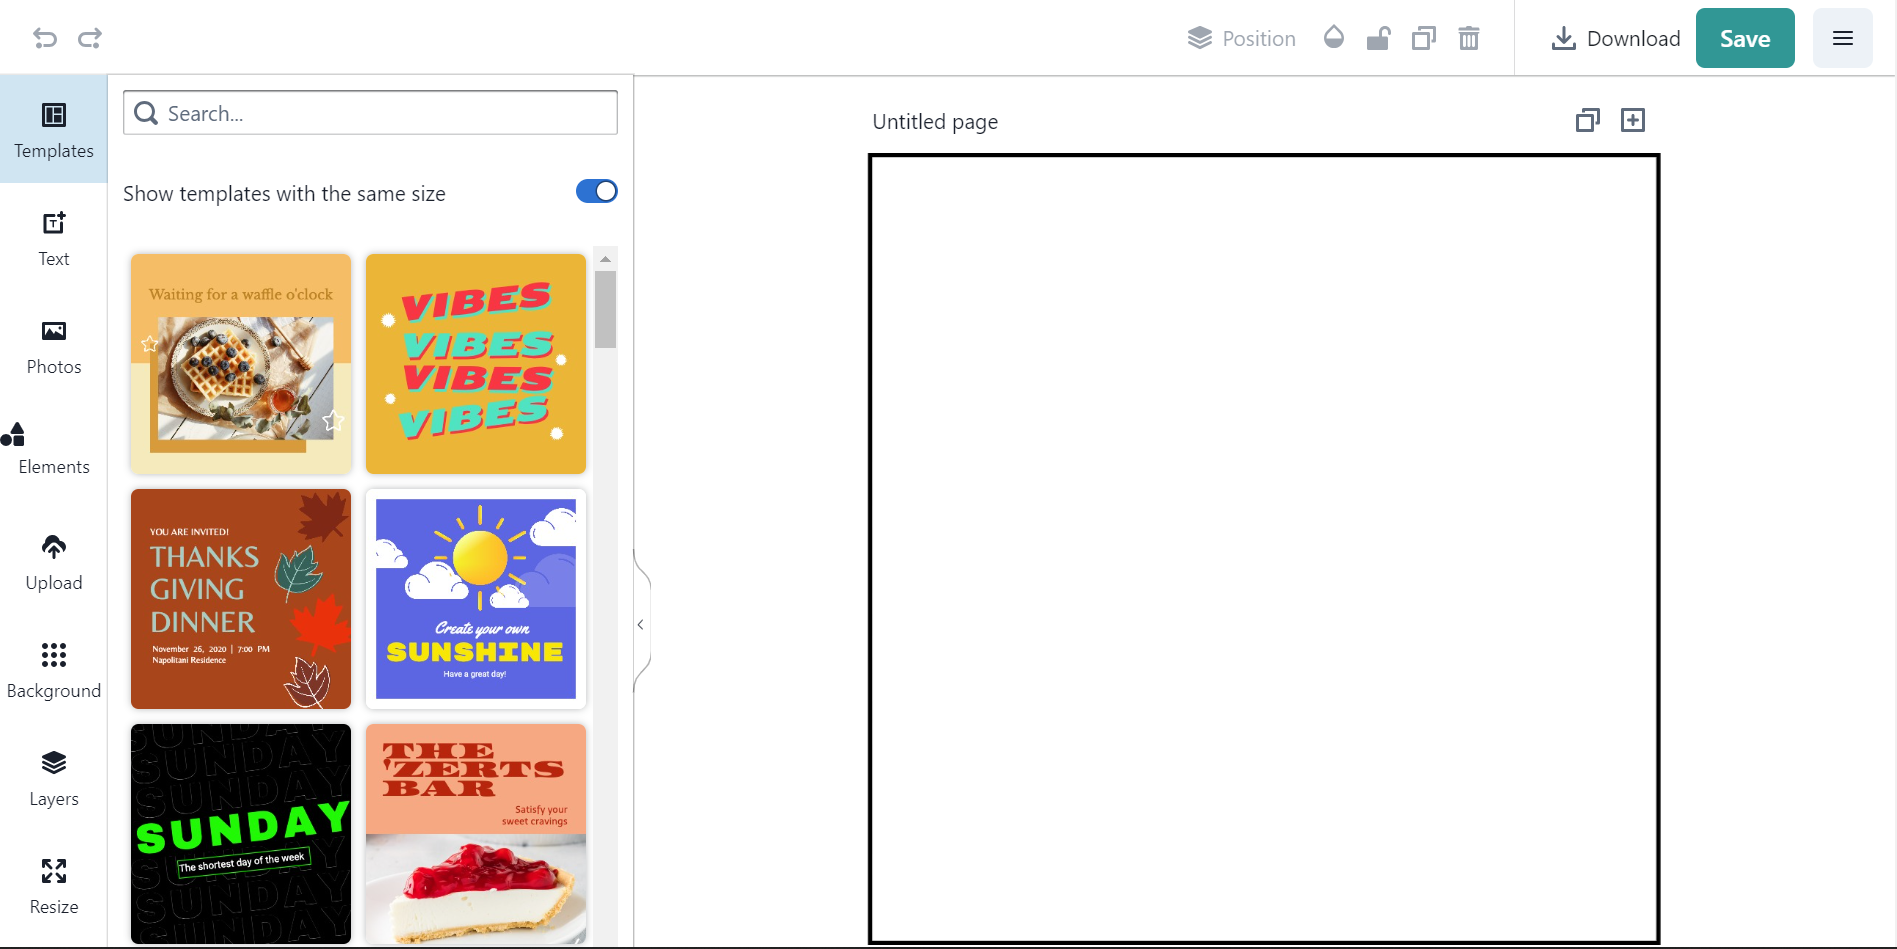The height and width of the screenshot is (949, 1897).
Task: Select the VIBES yellow template
Action: (x=476, y=364)
